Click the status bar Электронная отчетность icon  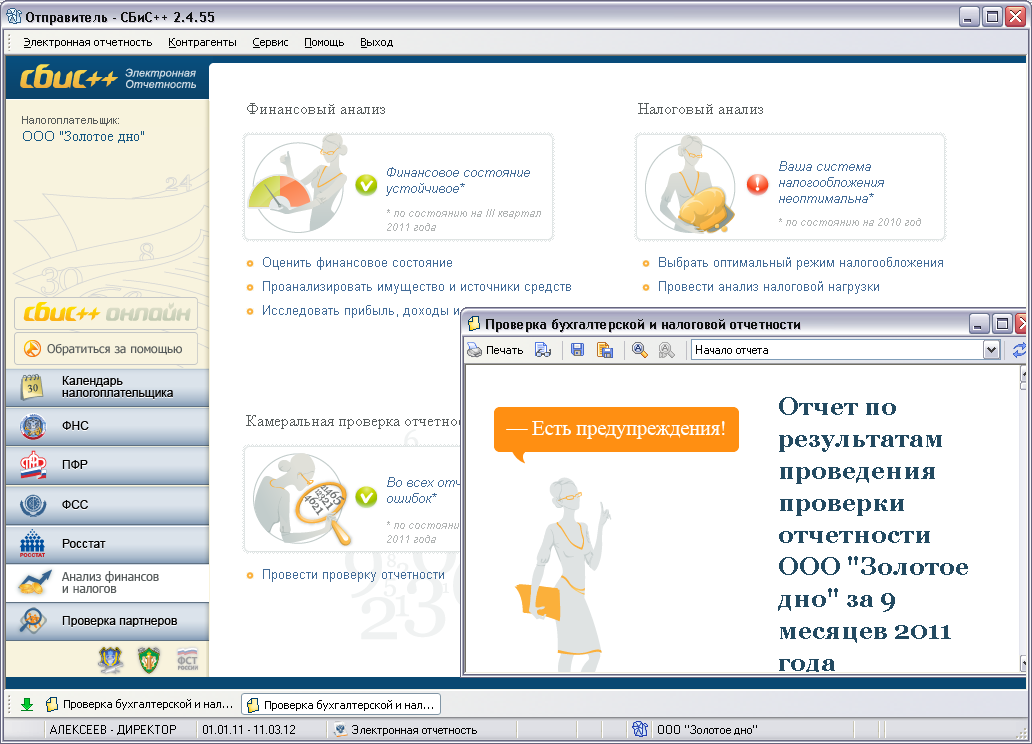[340, 730]
